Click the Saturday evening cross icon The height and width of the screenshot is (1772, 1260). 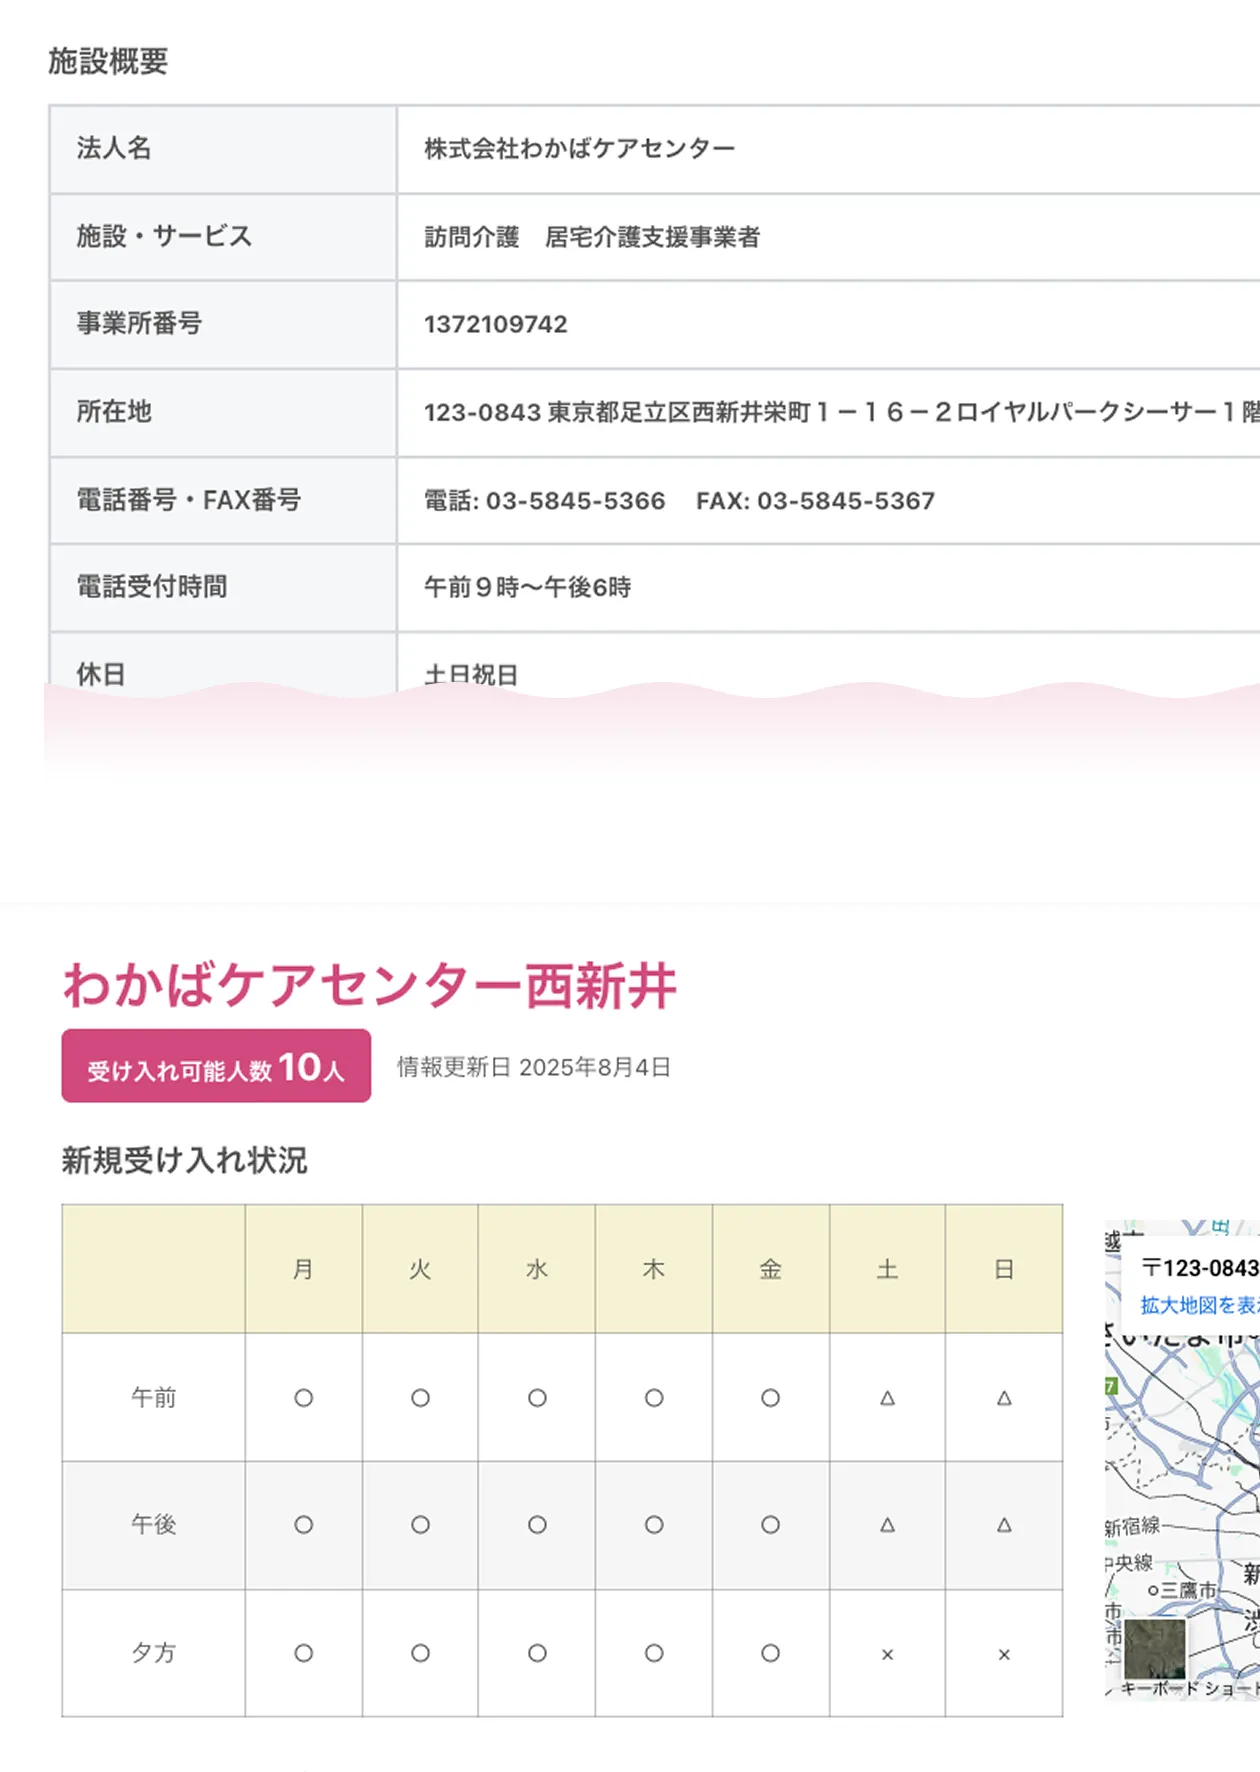(887, 1654)
